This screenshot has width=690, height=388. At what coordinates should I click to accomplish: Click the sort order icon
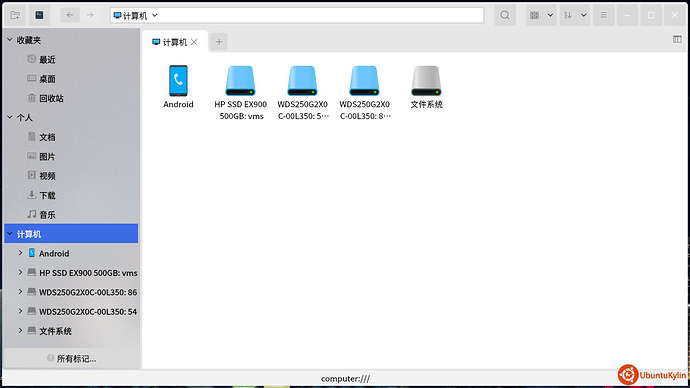(568, 15)
